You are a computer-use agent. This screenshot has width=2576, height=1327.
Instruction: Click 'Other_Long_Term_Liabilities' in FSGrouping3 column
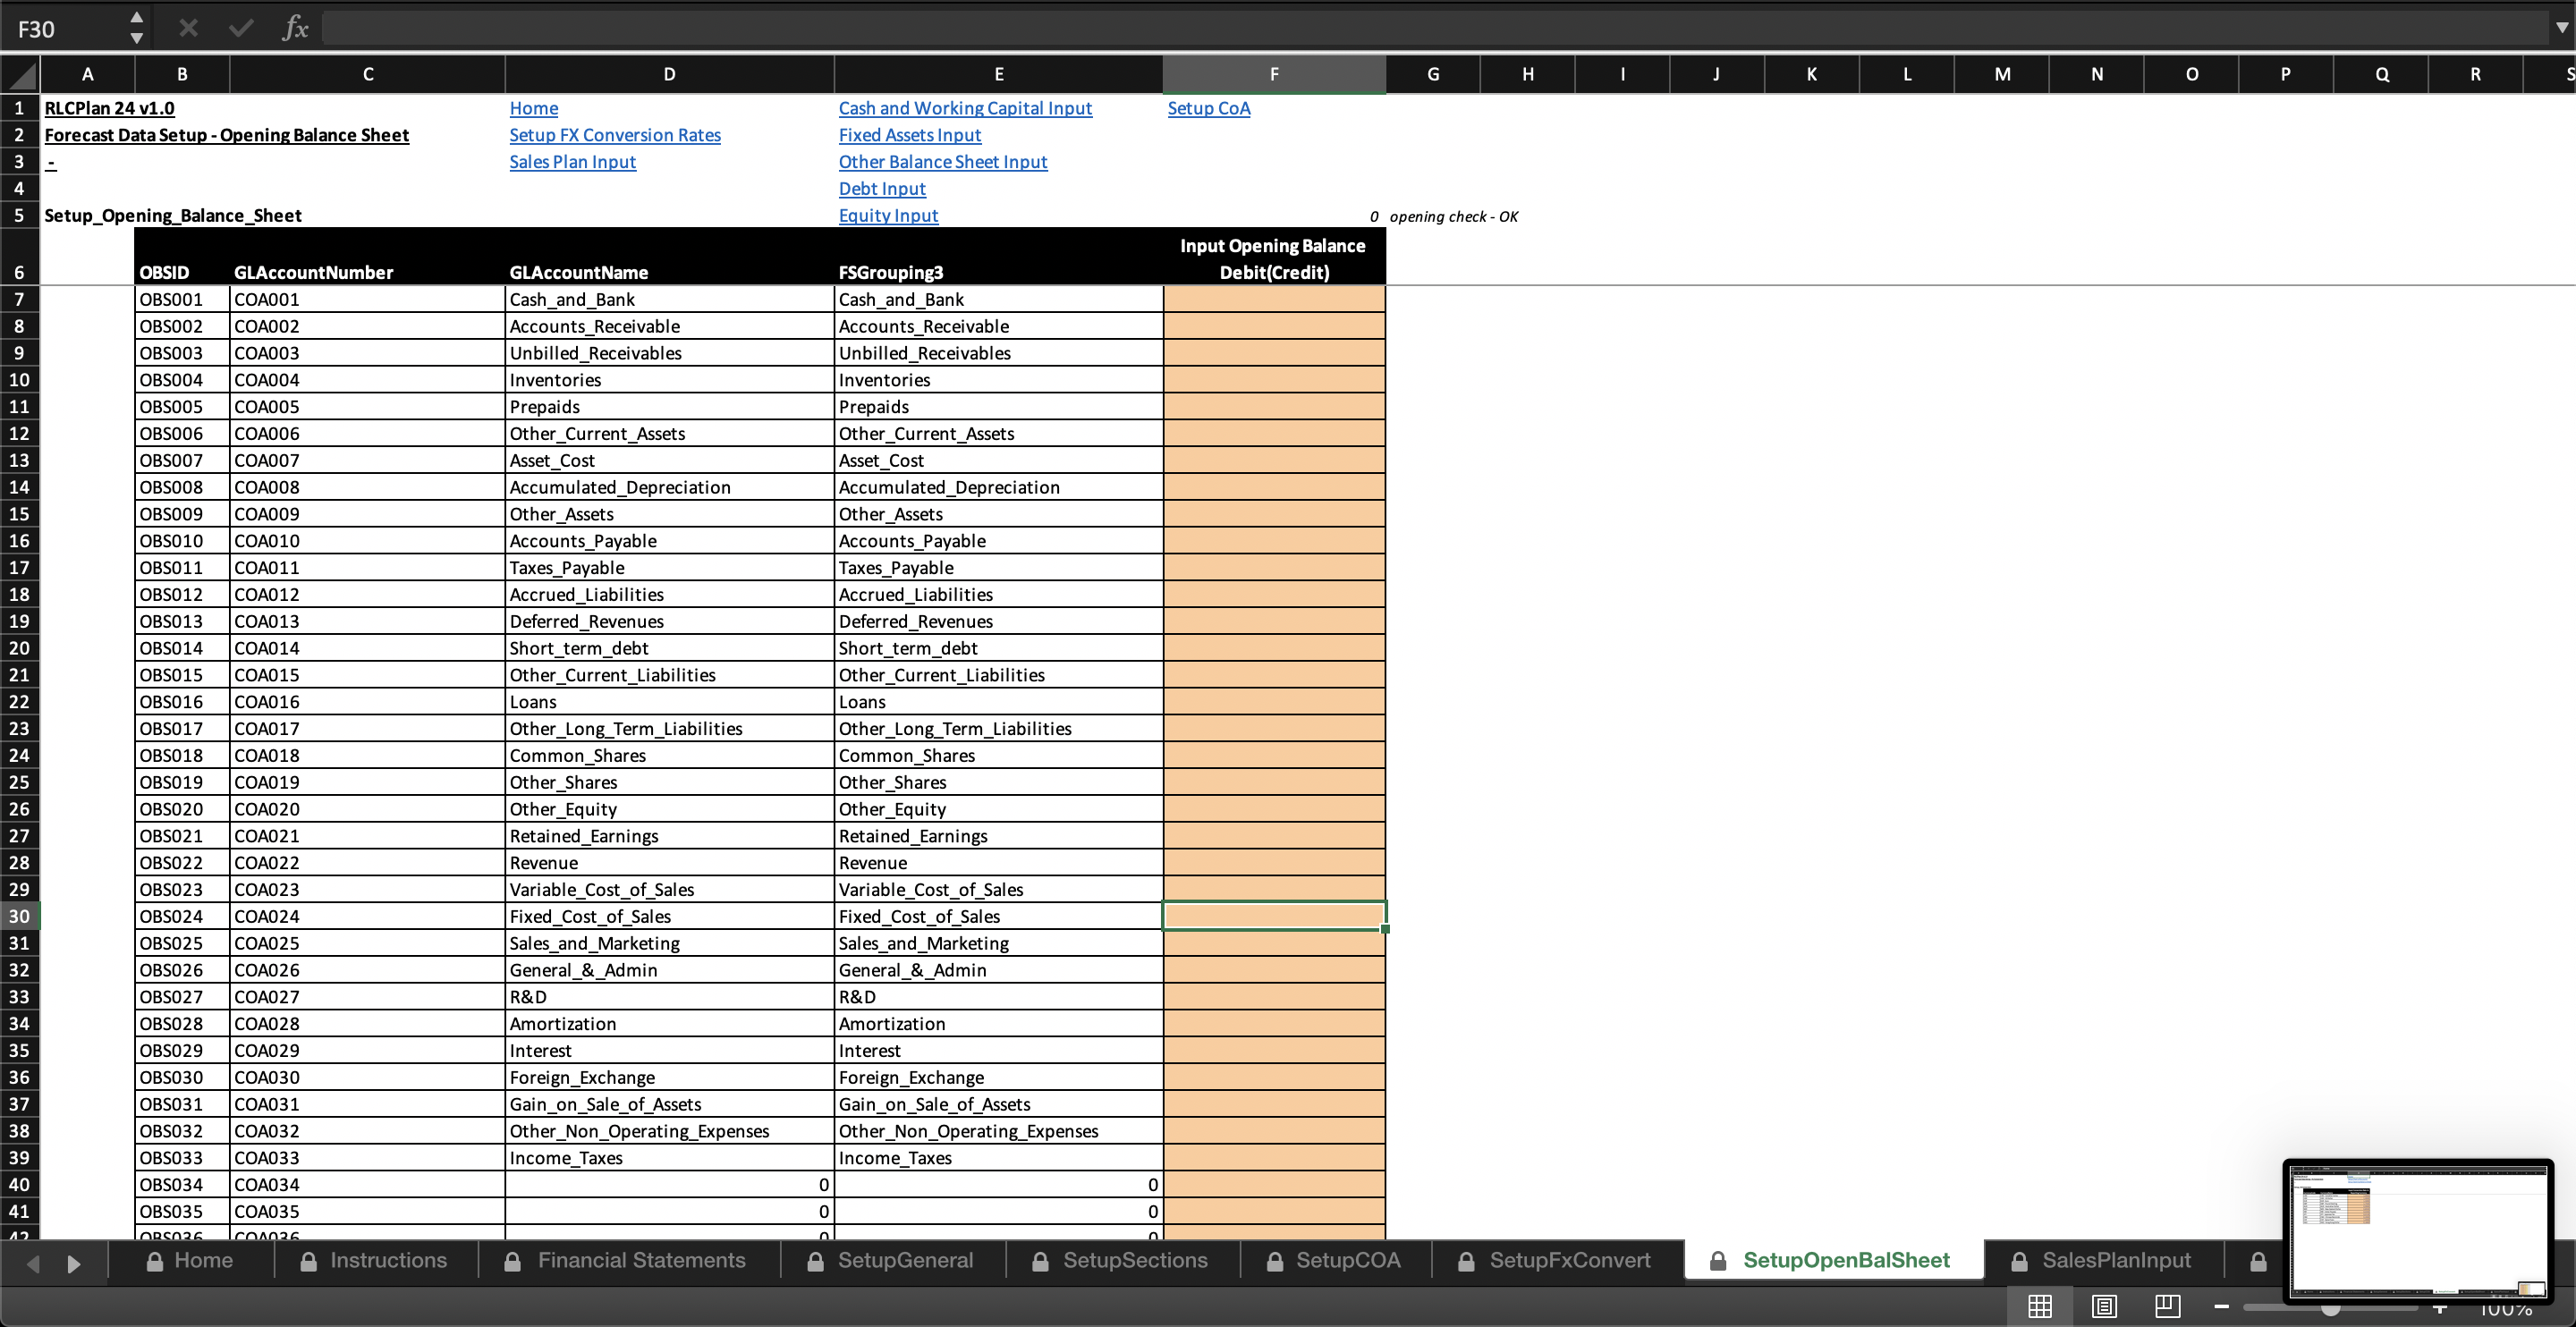tap(998, 729)
